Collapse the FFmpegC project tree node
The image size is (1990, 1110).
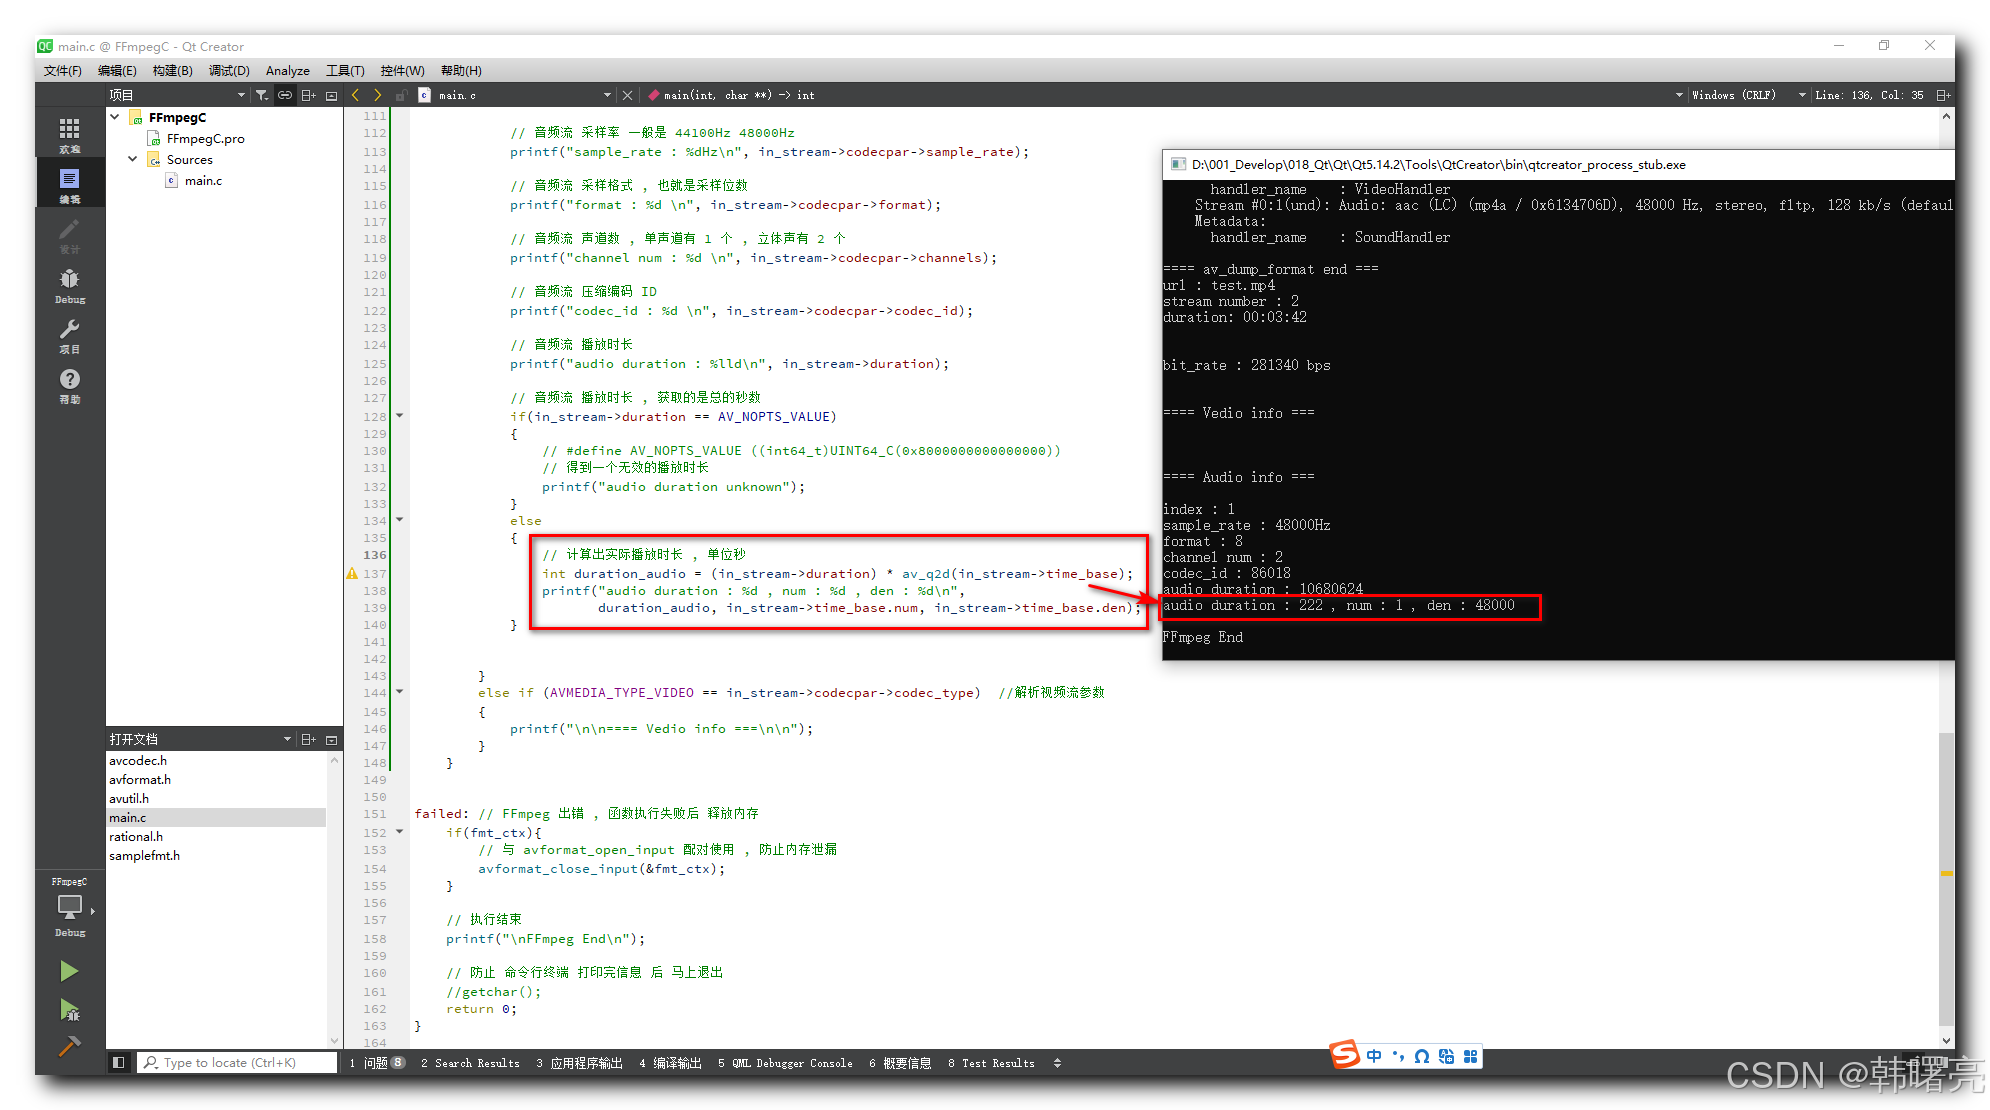point(115,117)
